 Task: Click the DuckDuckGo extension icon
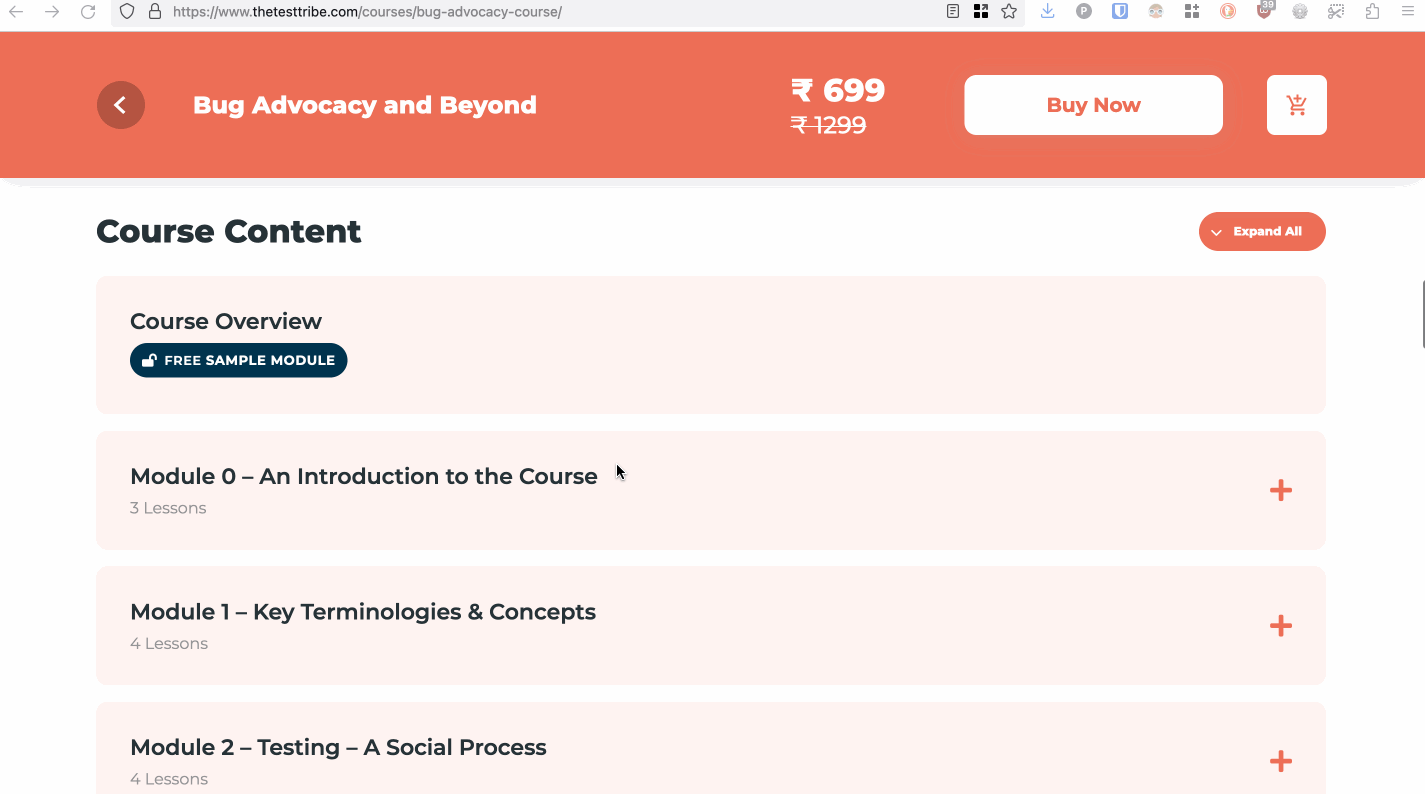click(1228, 12)
